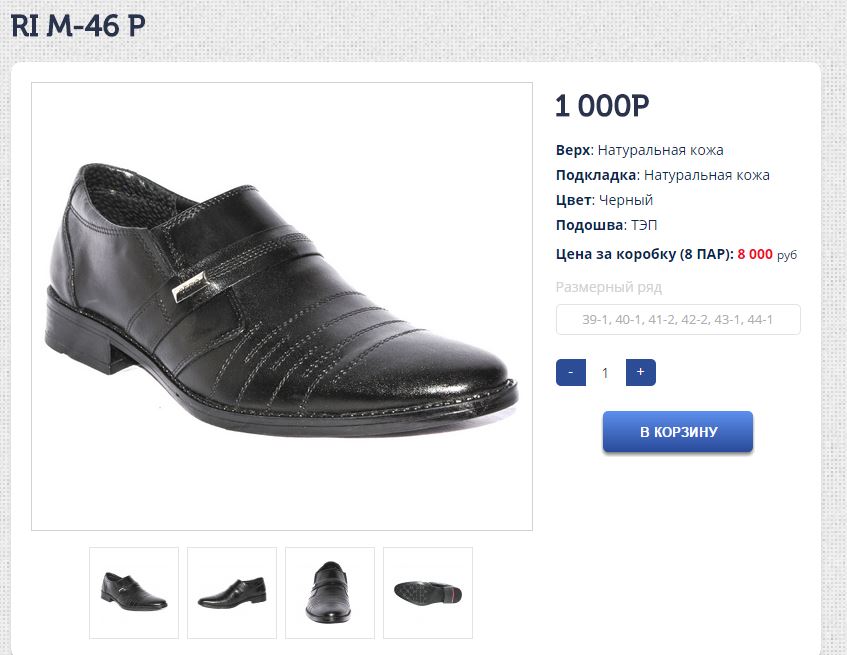Click the red "8 000" box price

[x=755, y=254]
